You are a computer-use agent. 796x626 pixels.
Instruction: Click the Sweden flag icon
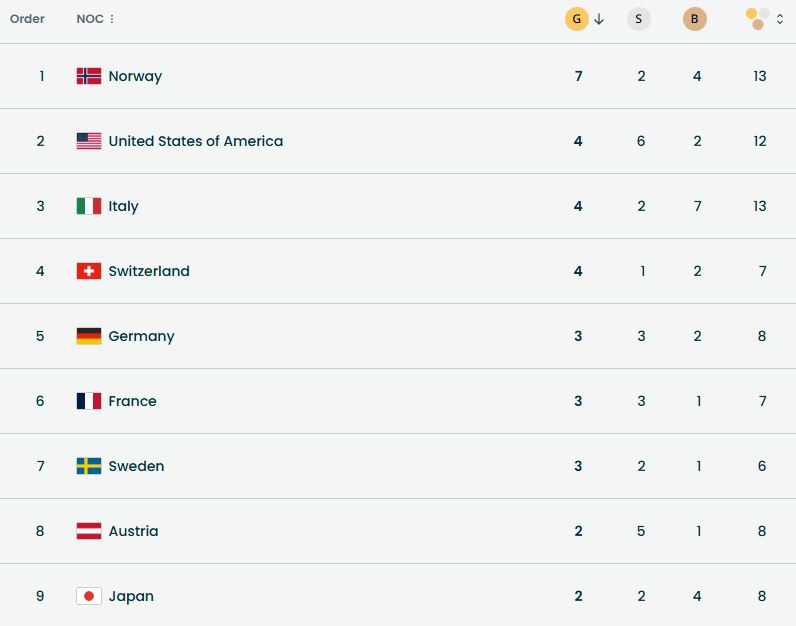click(x=89, y=466)
